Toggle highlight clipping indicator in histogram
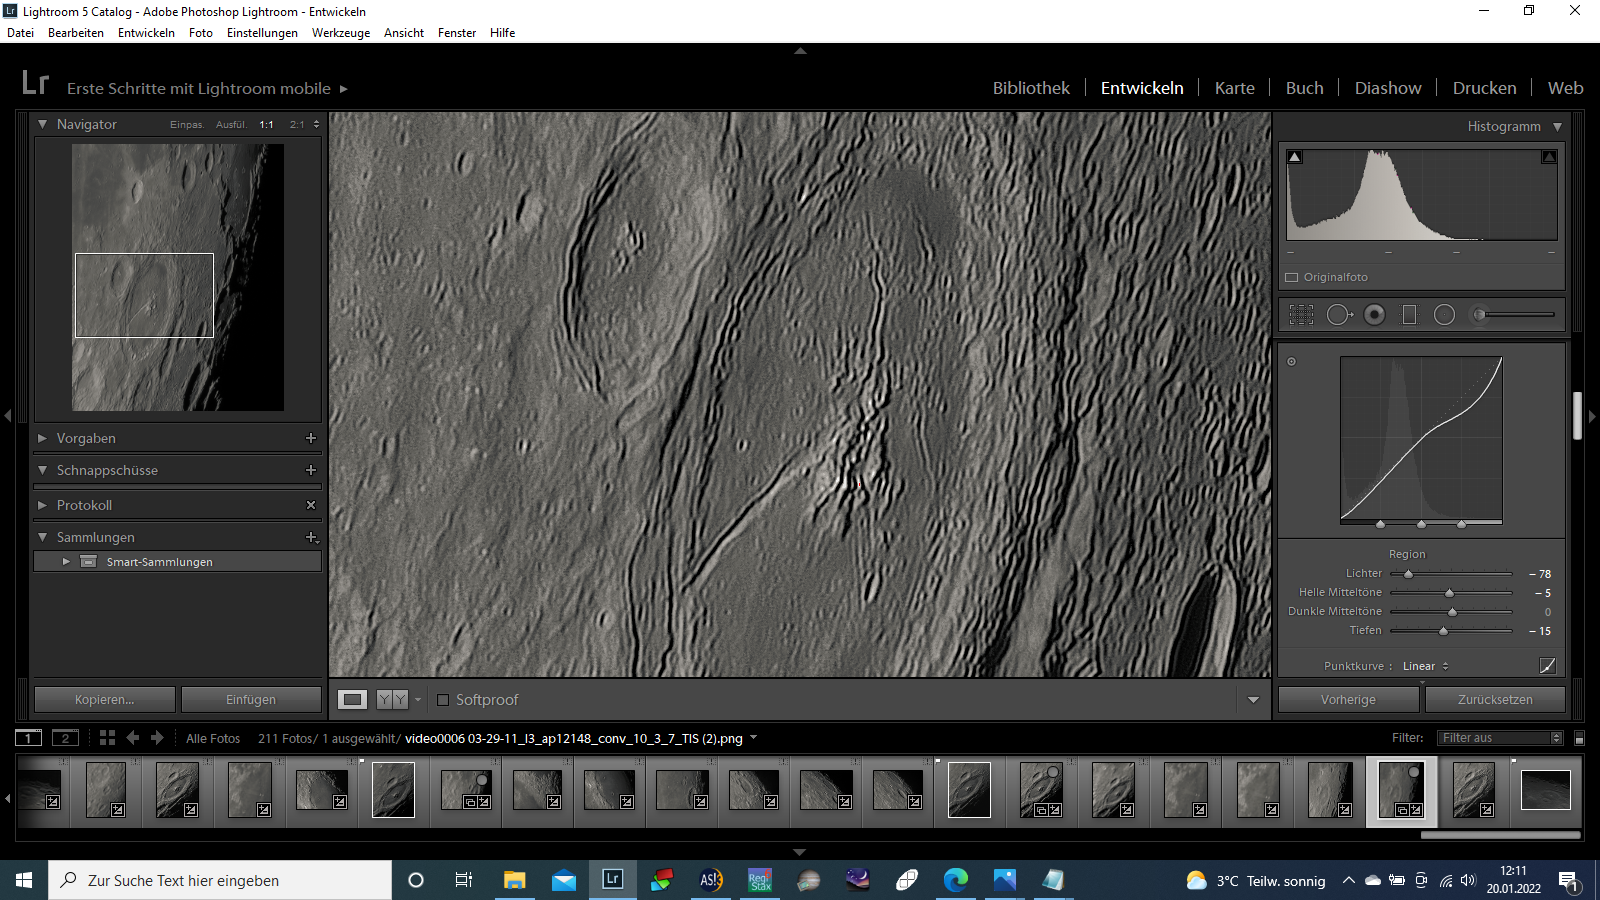The image size is (1600, 900). pos(1549,157)
